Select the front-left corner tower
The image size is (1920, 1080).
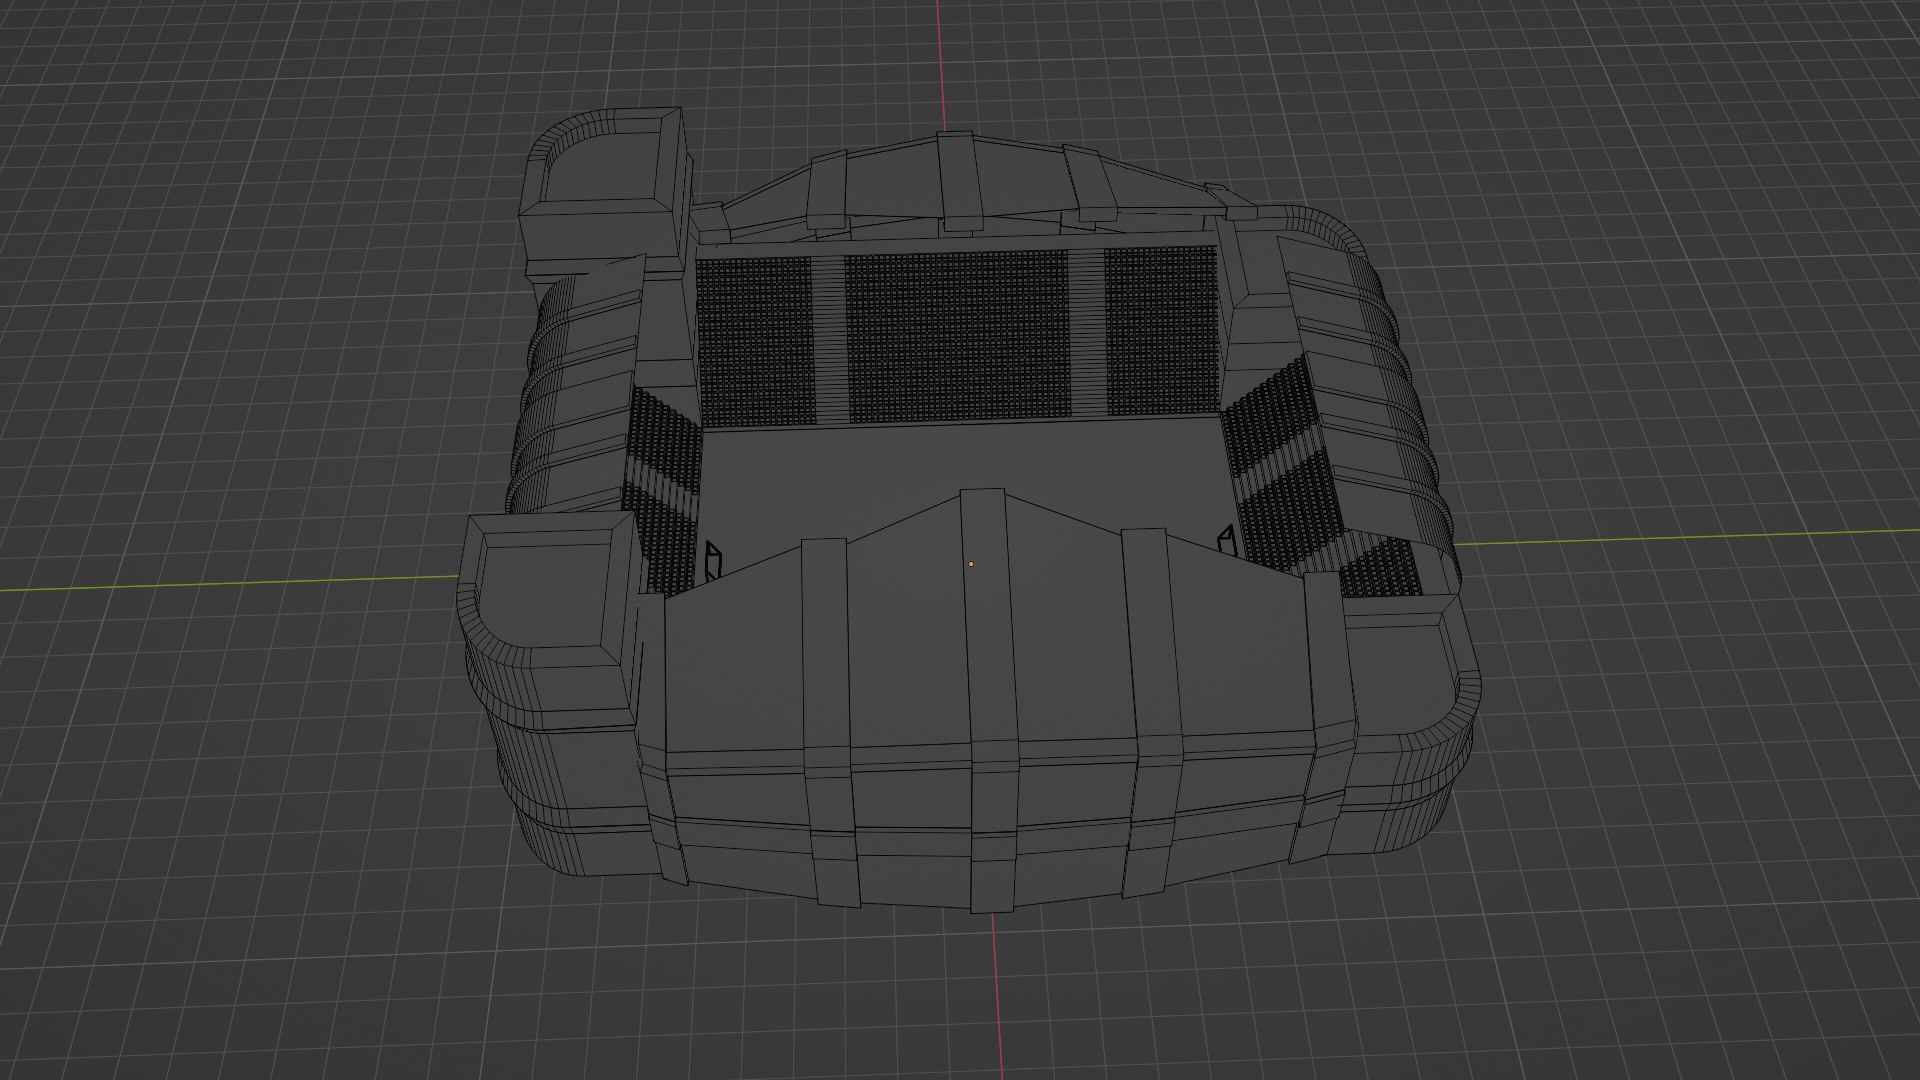point(545,600)
